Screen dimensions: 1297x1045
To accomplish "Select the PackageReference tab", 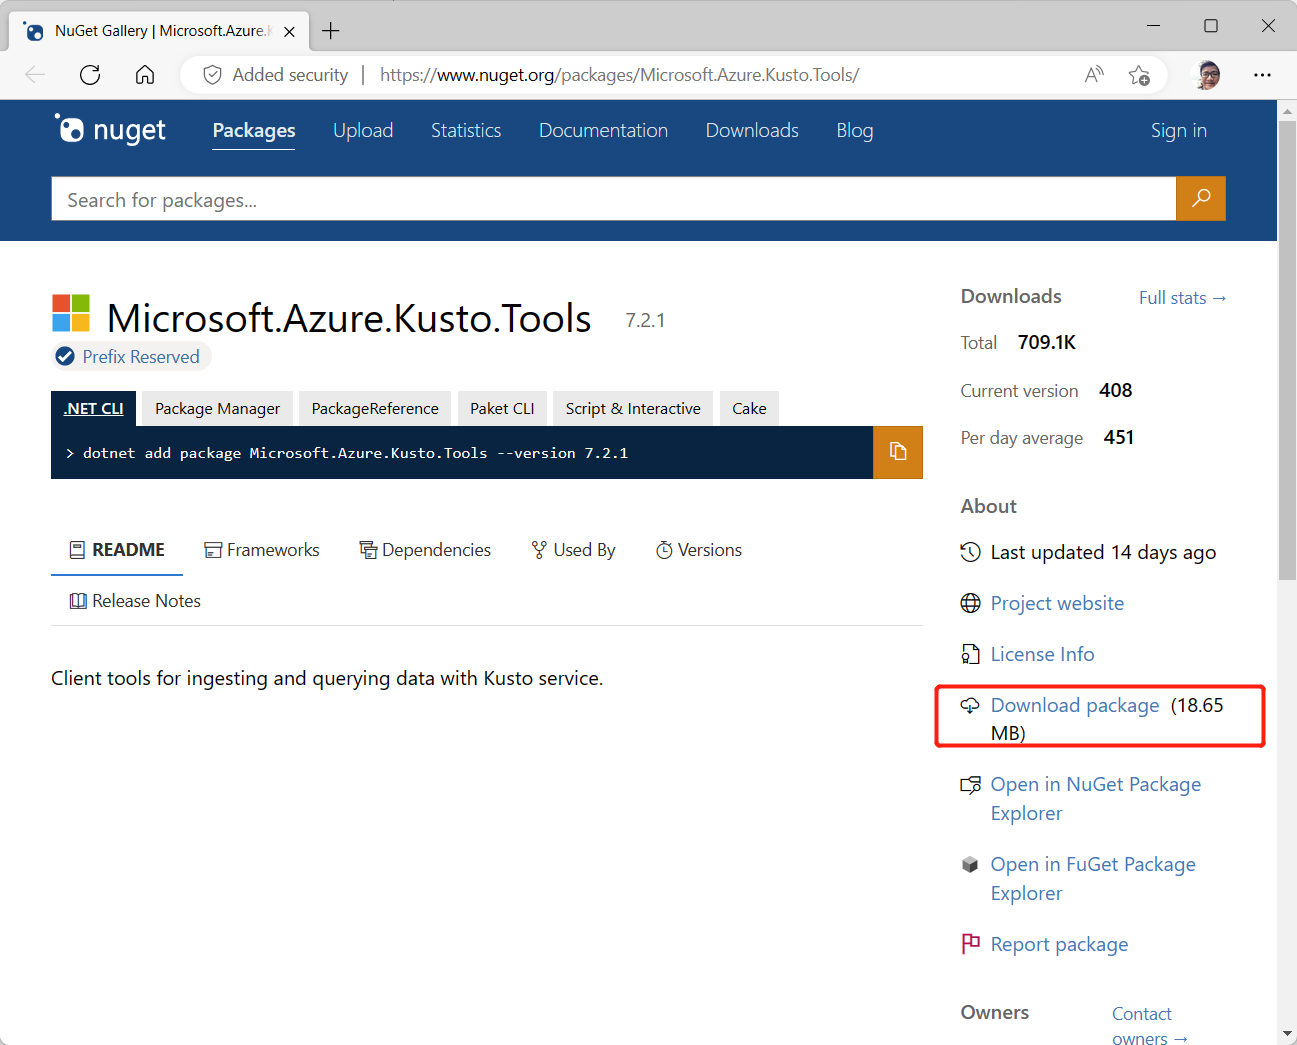I will tap(375, 408).
